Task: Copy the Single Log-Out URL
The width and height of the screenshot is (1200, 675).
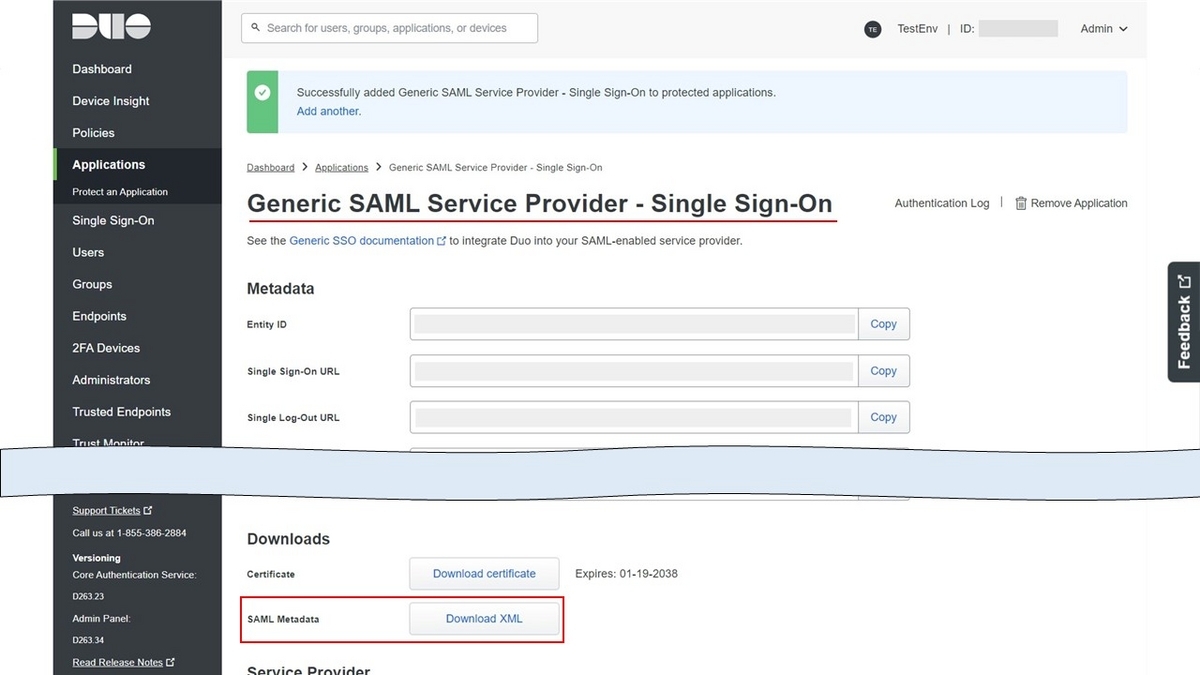Action: (x=884, y=417)
